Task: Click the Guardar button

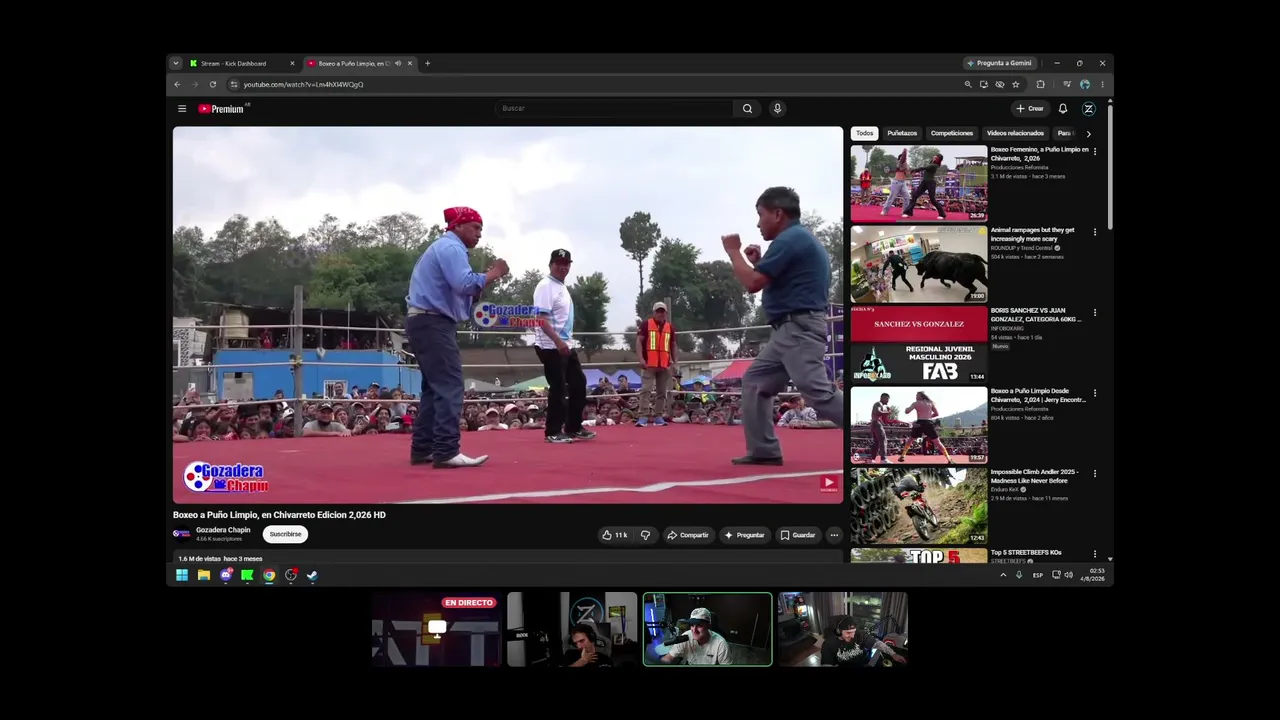Action: click(x=798, y=535)
